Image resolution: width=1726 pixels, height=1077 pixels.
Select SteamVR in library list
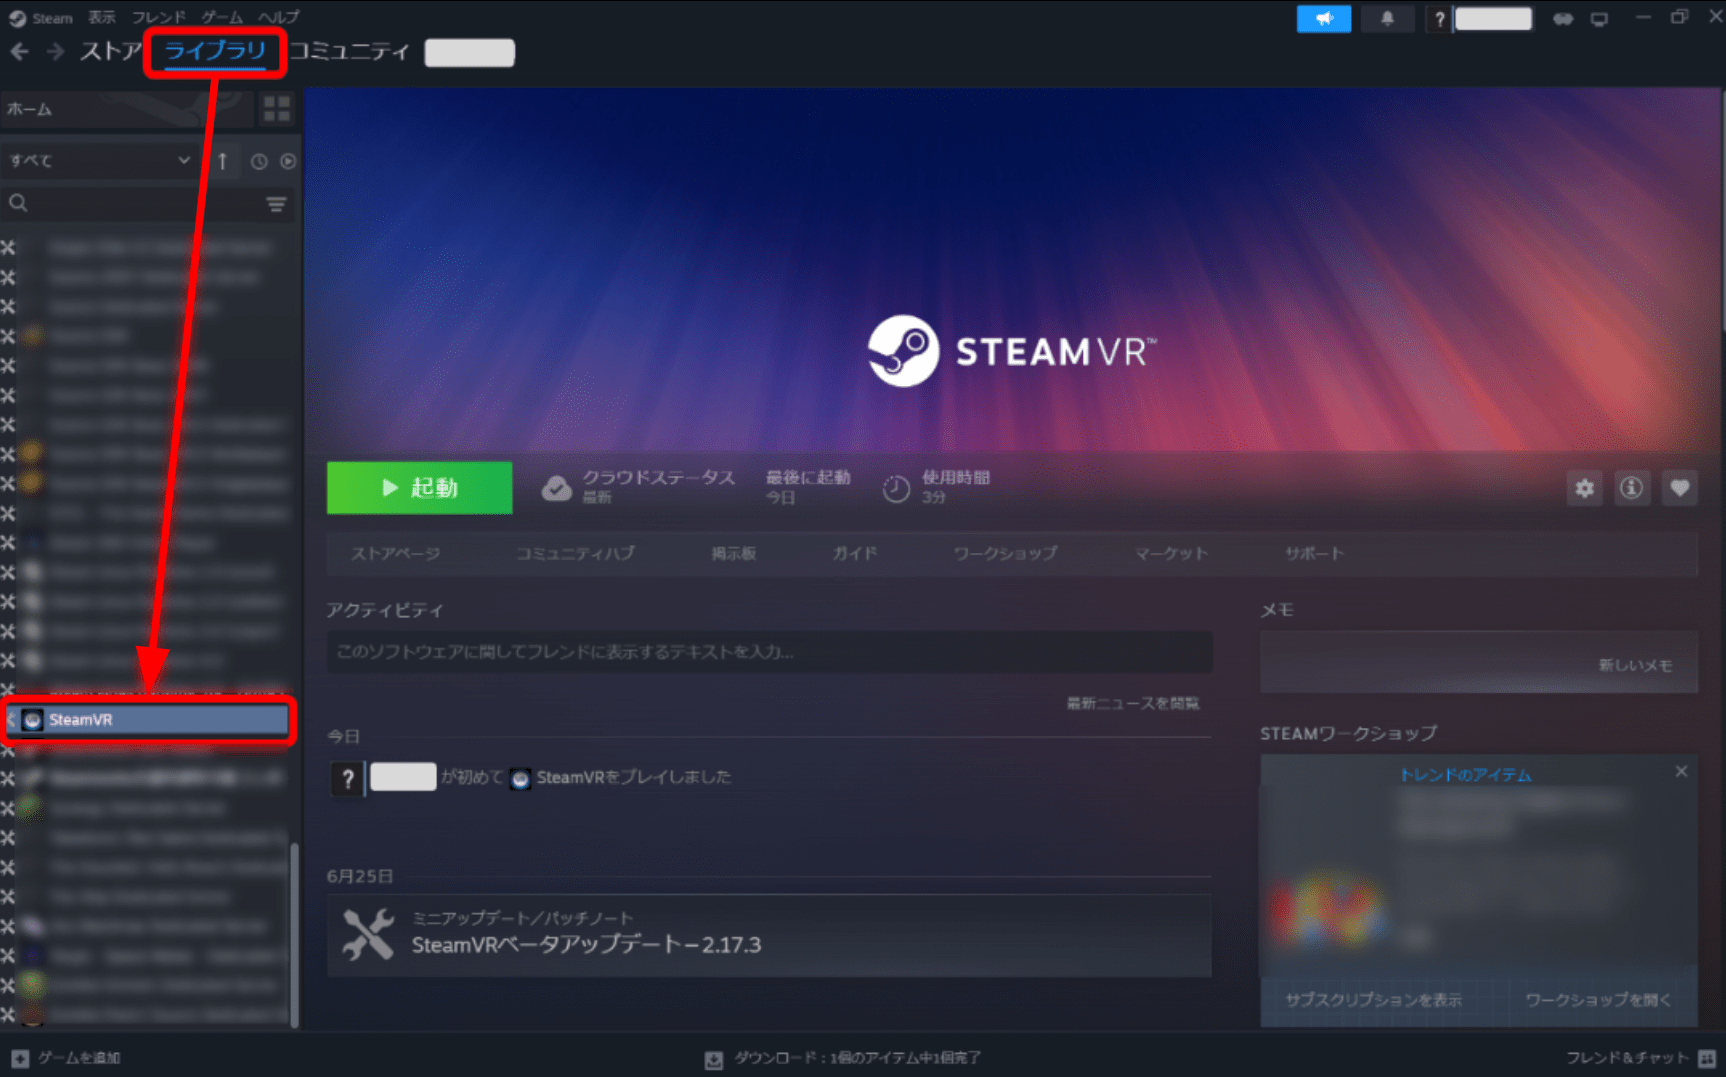(x=148, y=720)
